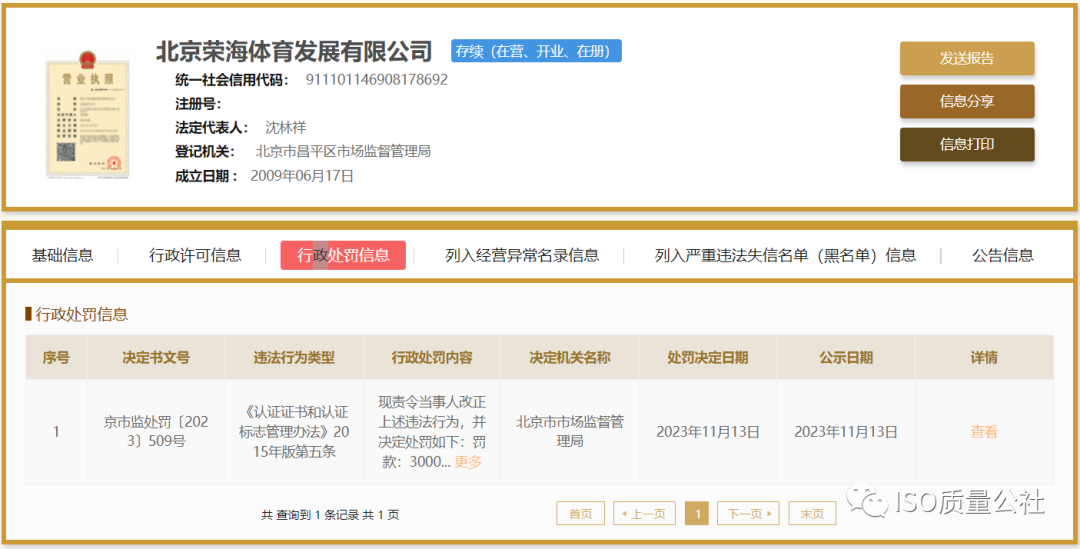Go to 下一页 in pagination

pyautogui.click(x=749, y=513)
